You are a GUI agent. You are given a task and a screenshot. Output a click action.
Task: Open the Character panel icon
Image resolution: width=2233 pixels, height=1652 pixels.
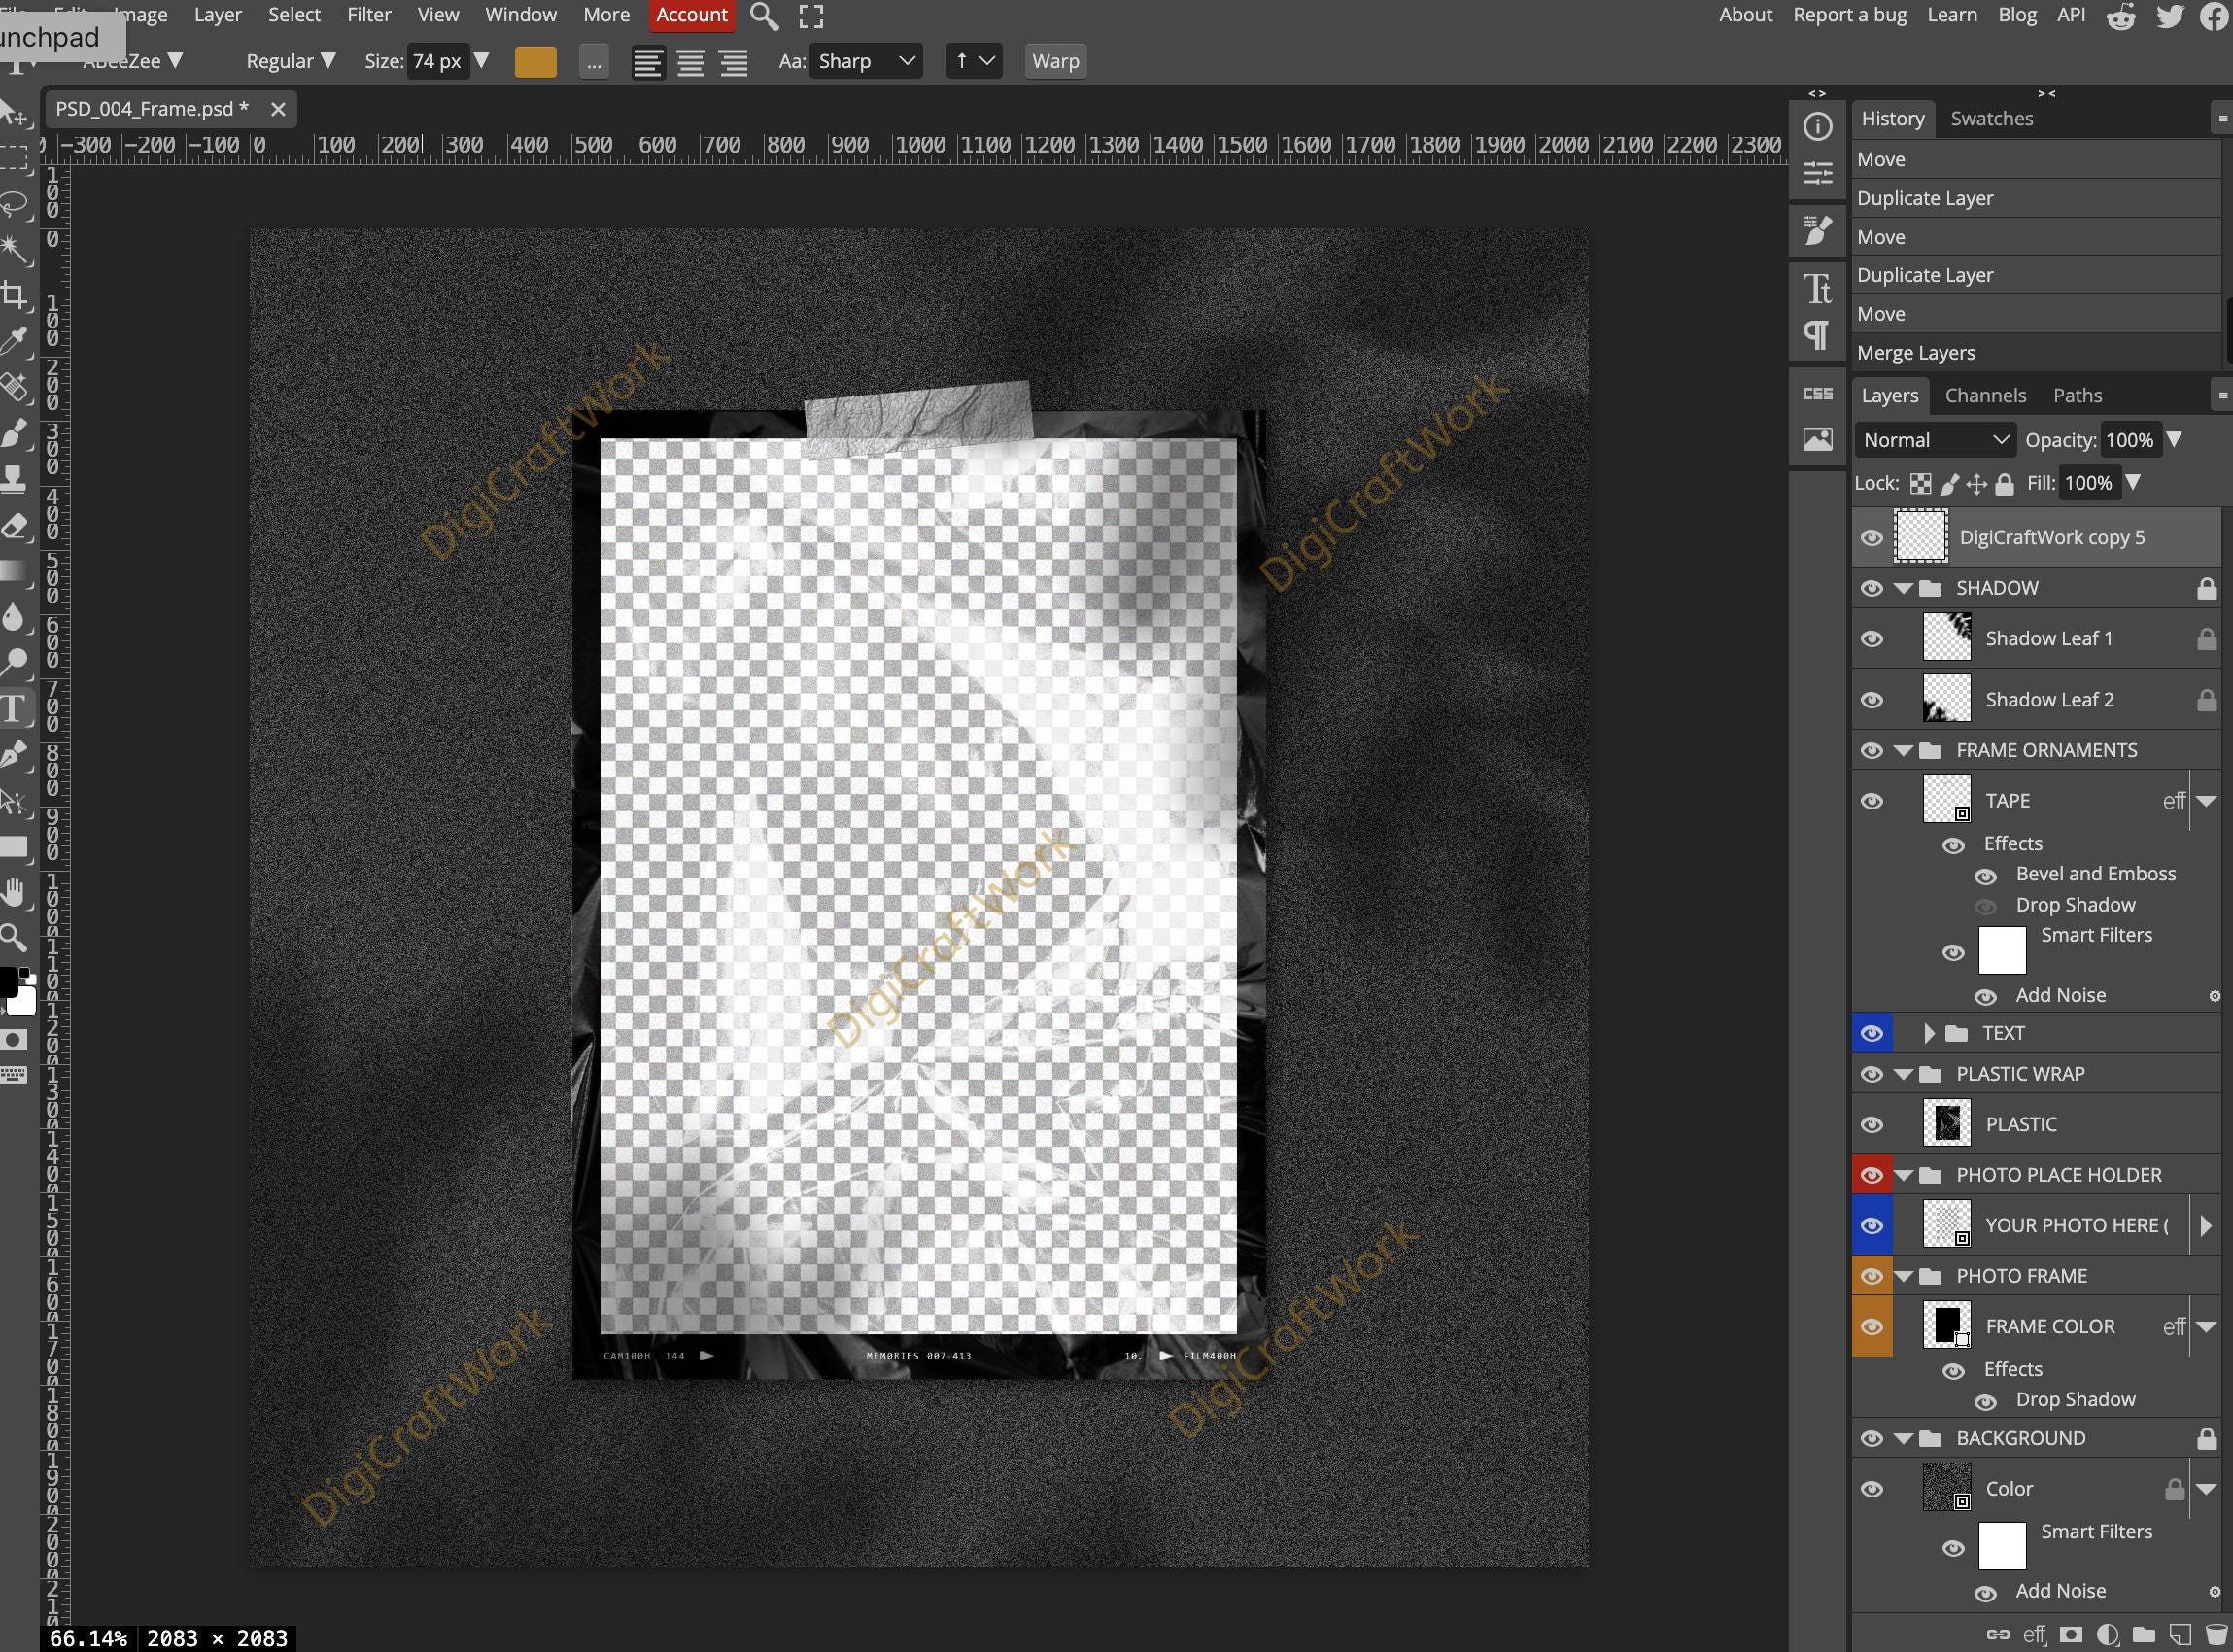(1817, 288)
